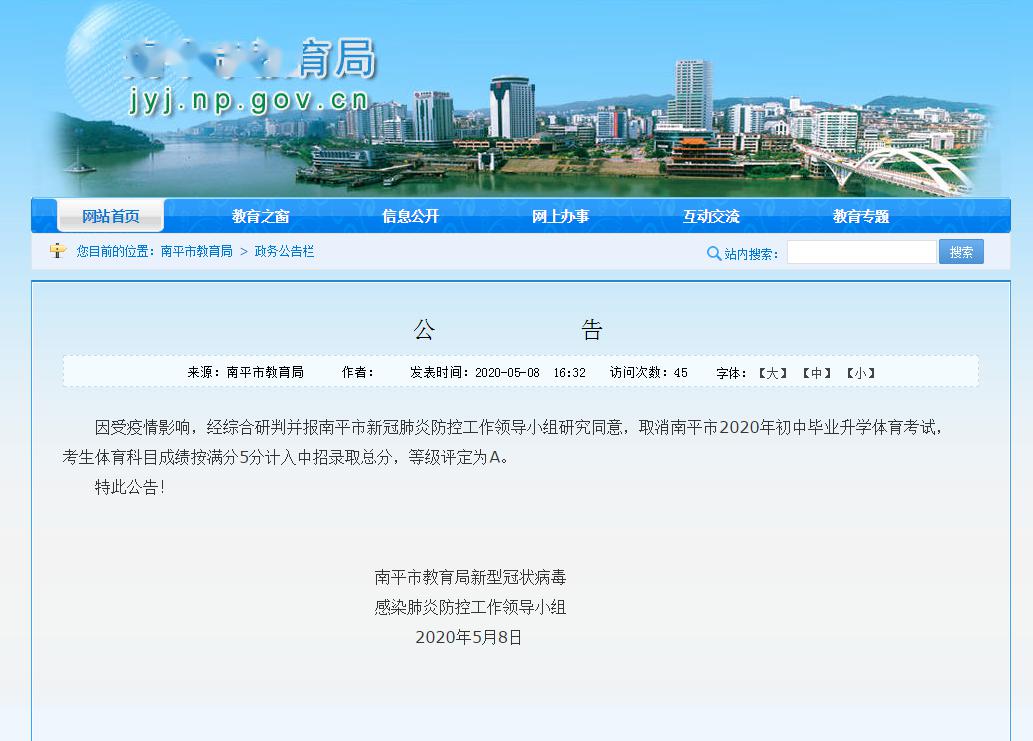
Task: Set font size to 中
Action: 817,373
